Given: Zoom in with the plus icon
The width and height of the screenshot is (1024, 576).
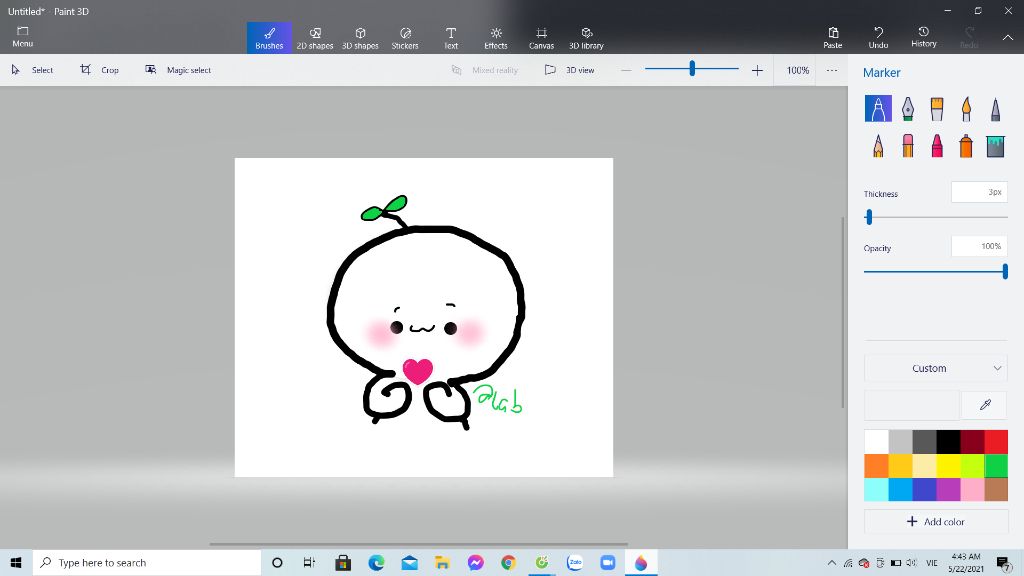Looking at the screenshot, I should click(x=757, y=70).
